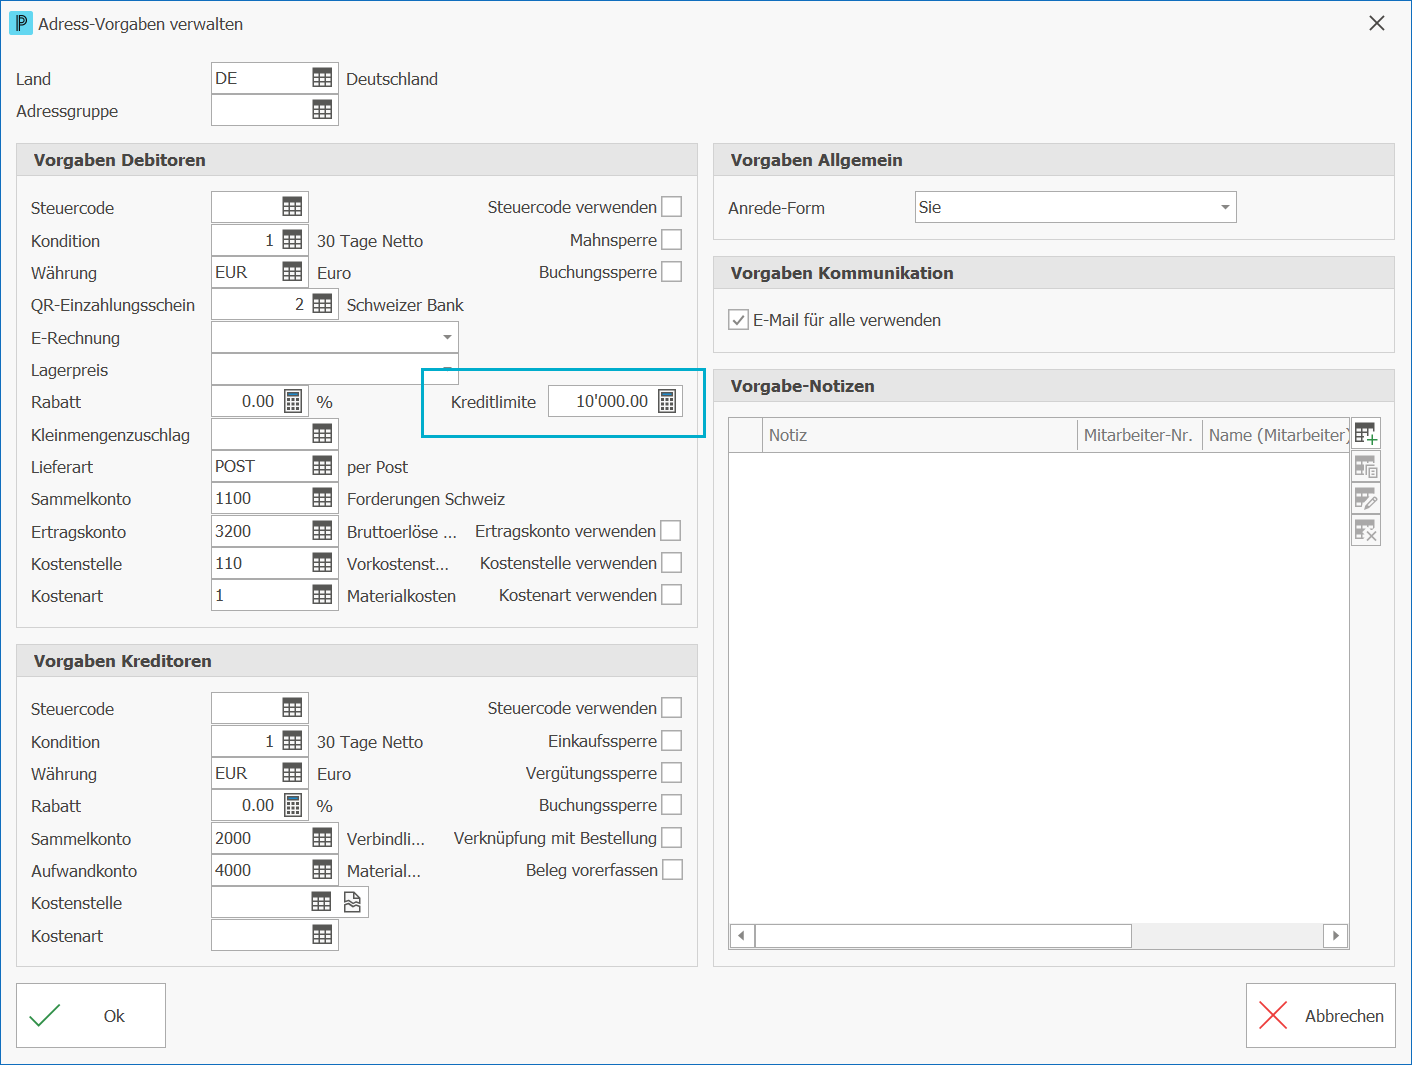This screenshot has height=1065, width=1412.
Task: Open Debitoren Kondition lookup icon
Action: (x=292, y=240)
